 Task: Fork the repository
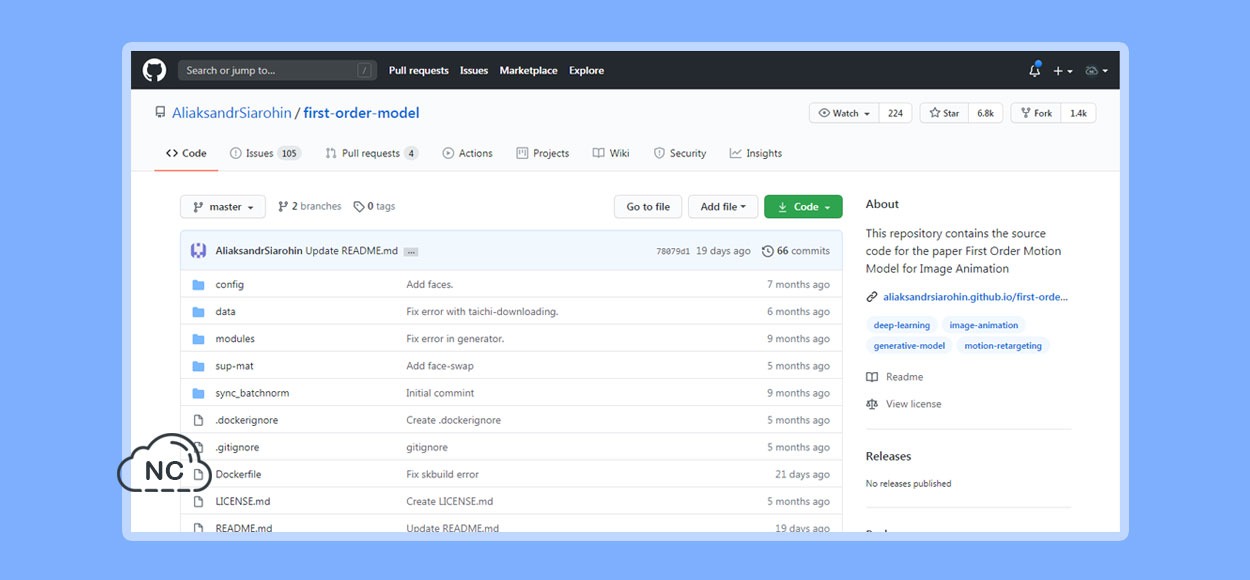[1036, 113]
